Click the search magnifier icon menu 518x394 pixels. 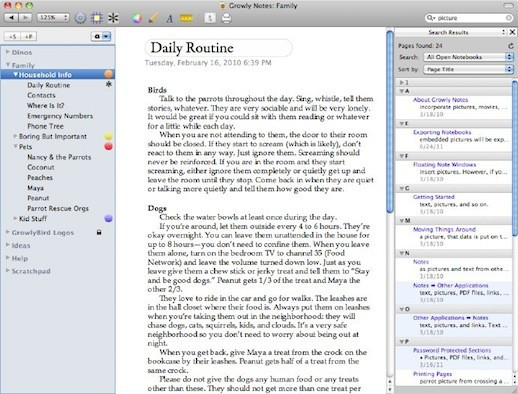click(430, 18)
